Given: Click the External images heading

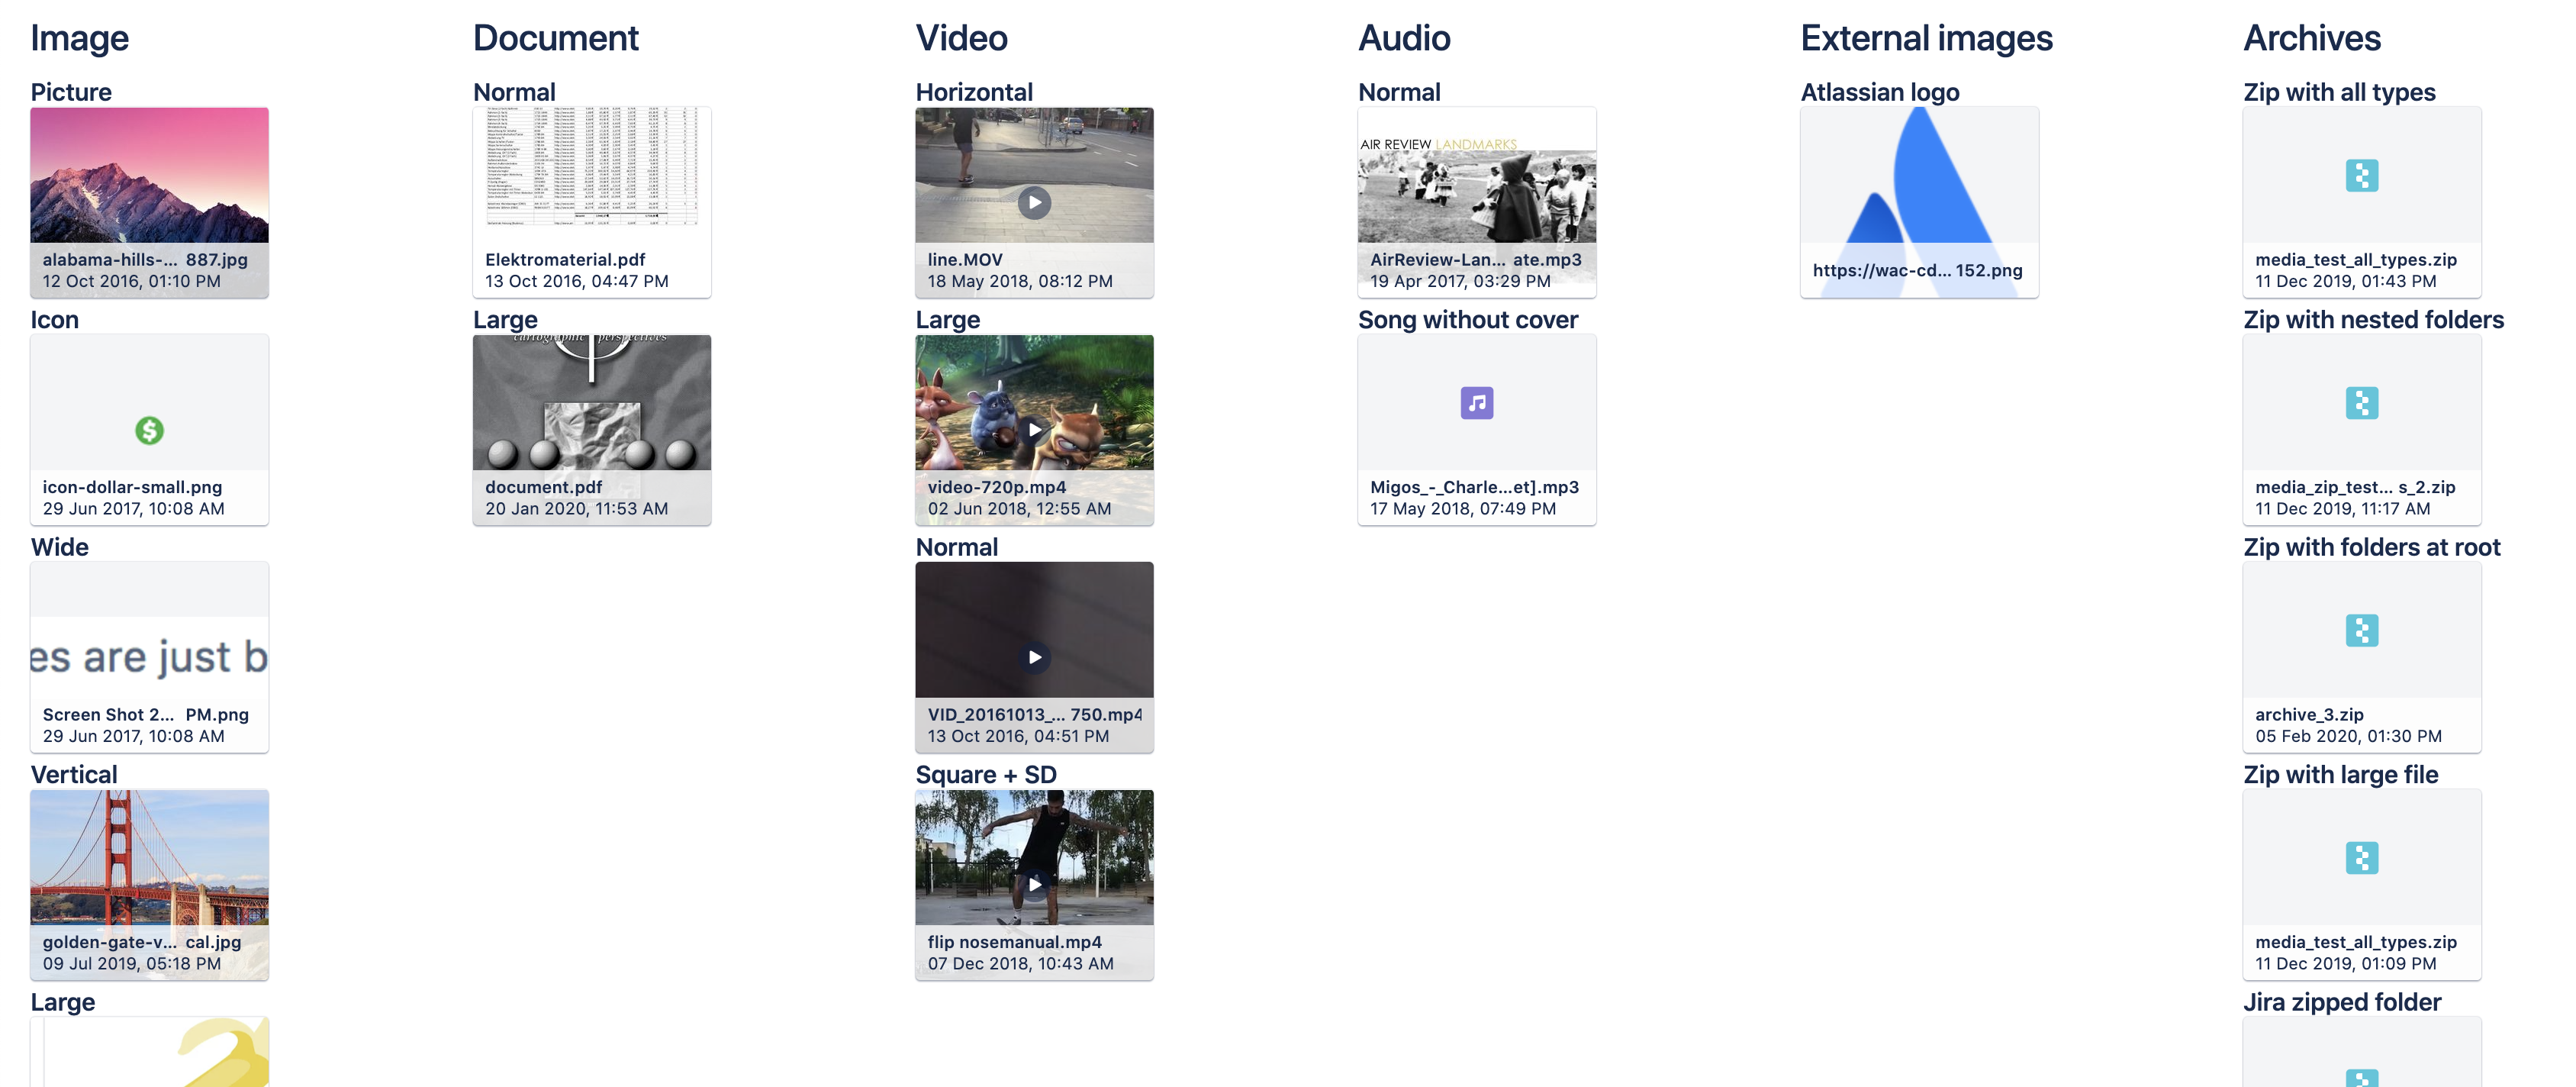Looking at the screenshot, I should tap(1926, 38).
